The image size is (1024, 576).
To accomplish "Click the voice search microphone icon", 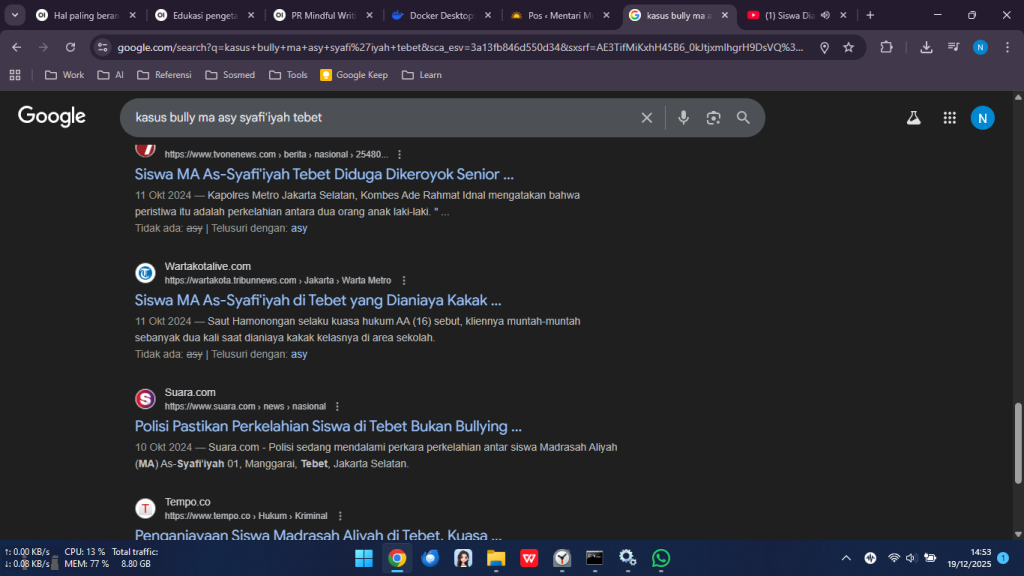I will coord(683,118).
